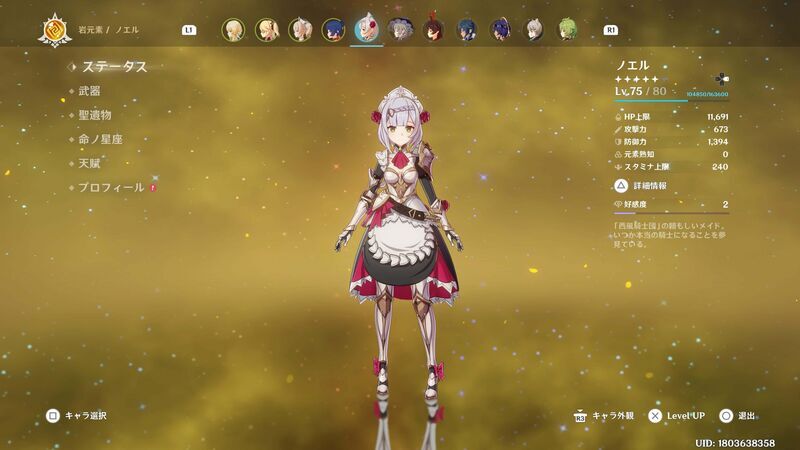Select the green-haired character avatar
800x450 pixels.
pyautogui.click(x=566, y=30)
